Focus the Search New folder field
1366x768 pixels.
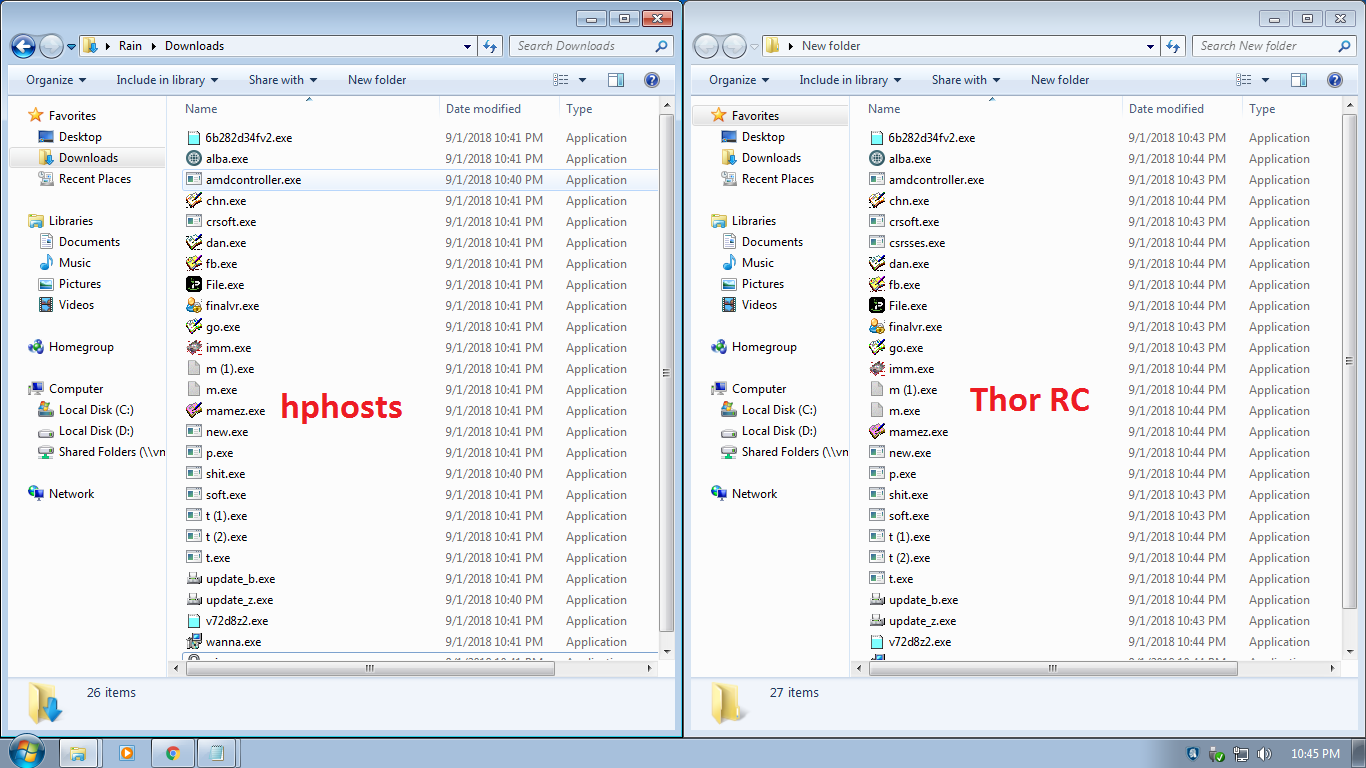point(1274,46)
